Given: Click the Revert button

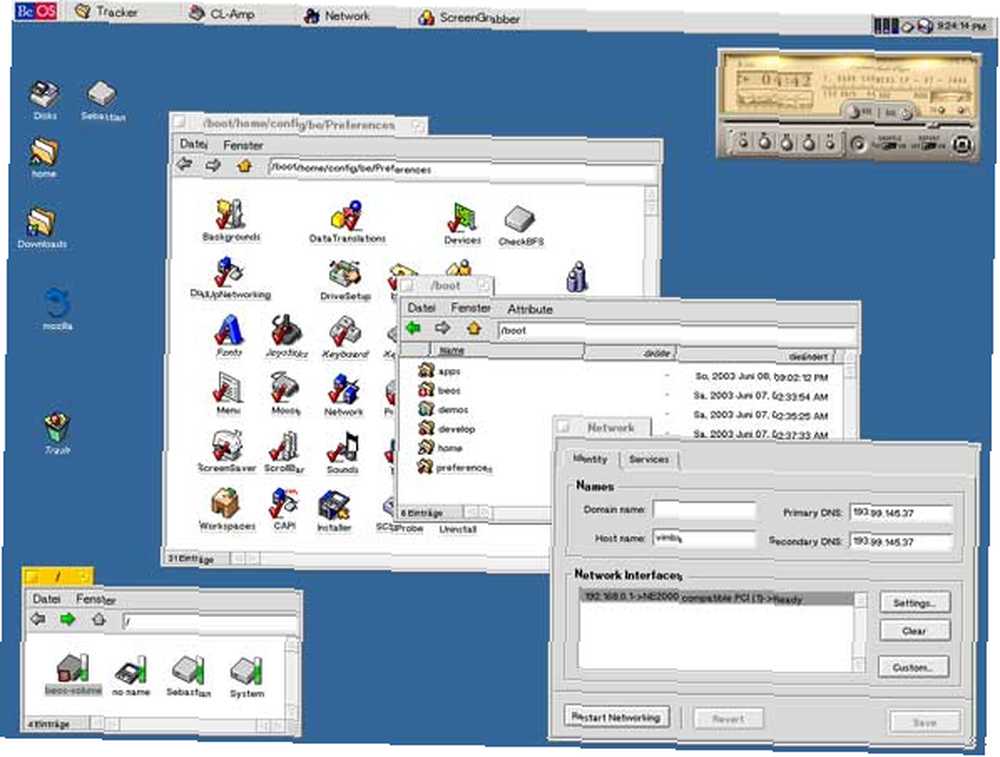Looking at the screenshot, I should coord(728,719).
